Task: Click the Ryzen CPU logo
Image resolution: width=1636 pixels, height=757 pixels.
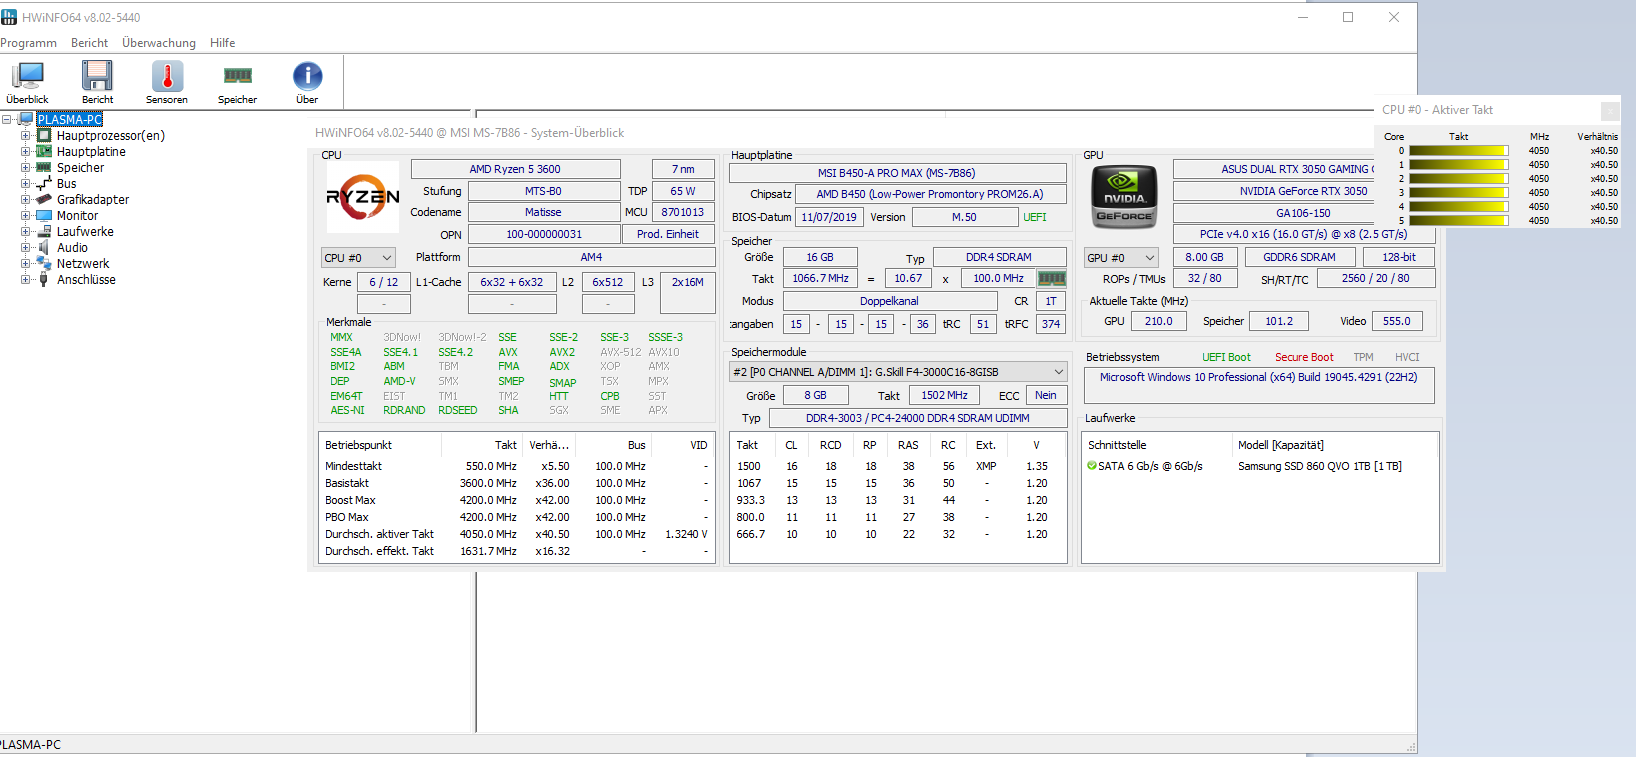Action: click(x=363, y=197)
